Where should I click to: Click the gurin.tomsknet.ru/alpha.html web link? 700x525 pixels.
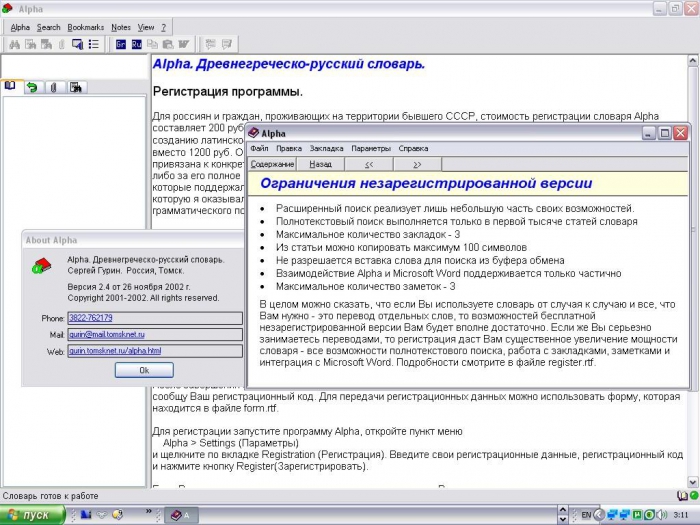(115, 351)
